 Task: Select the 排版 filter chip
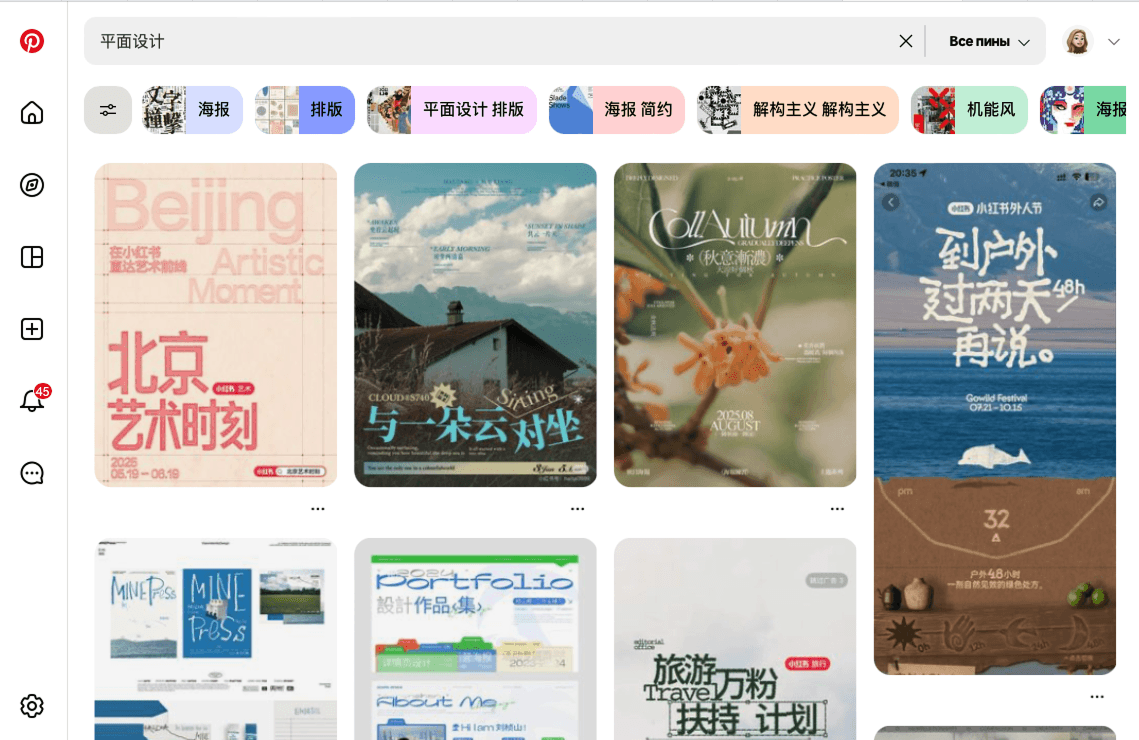[x=305, y=110]
